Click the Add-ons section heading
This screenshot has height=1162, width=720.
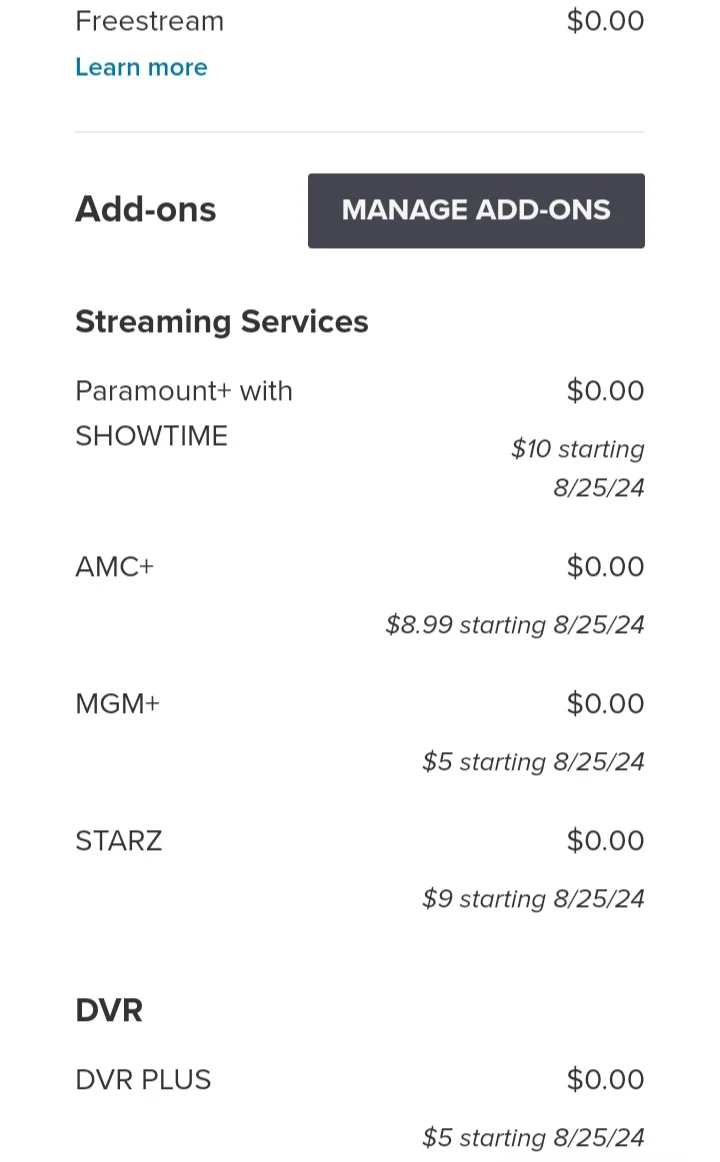146,210
